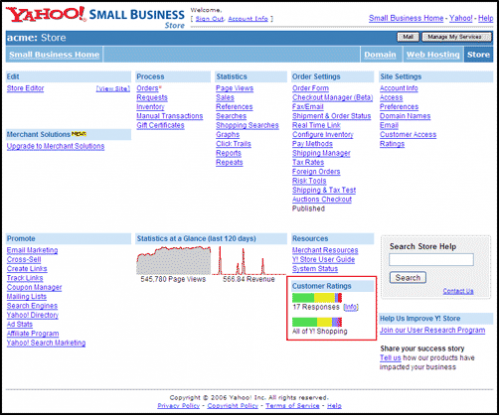The width and height of the screenshot is (500, 417).
Task: Open the Mailing Lists link
Action: coord(27,297)
